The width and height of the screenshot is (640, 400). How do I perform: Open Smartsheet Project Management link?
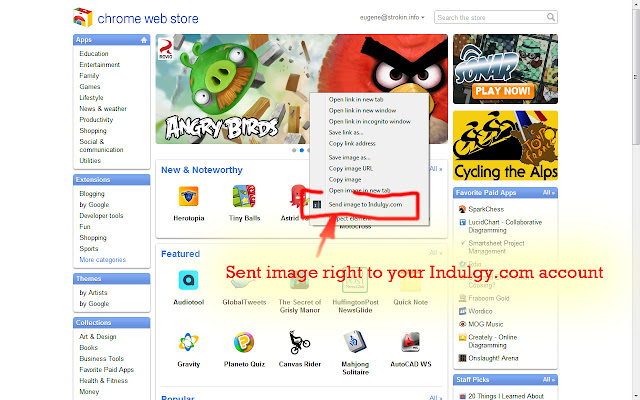point(496,247)
